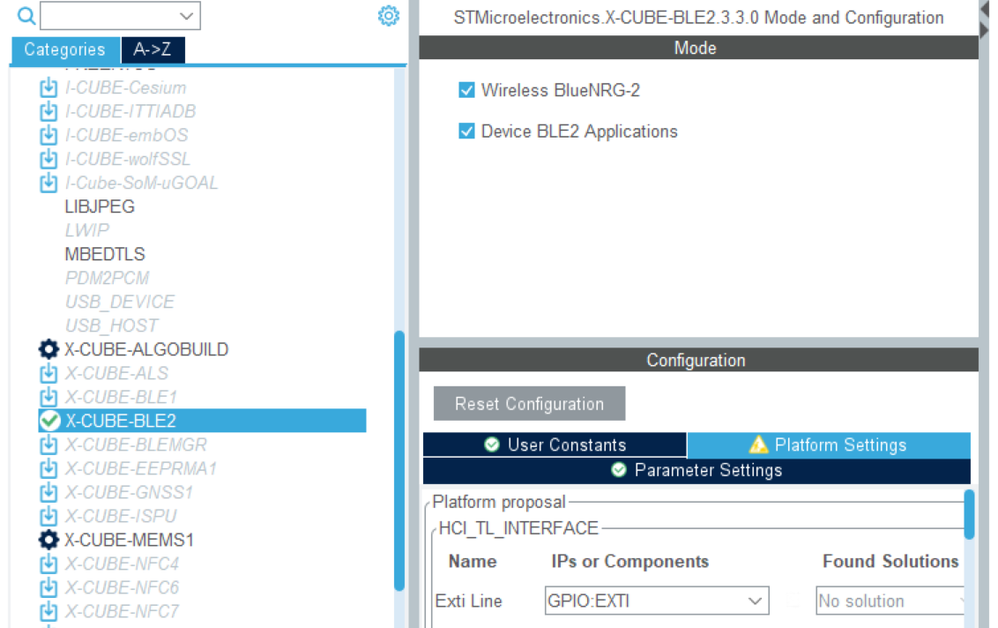Click download icon next to I-CUBE-wolfSSL
Image resolution: width=998 pixels, height=628 pixels.
[48, 159]
